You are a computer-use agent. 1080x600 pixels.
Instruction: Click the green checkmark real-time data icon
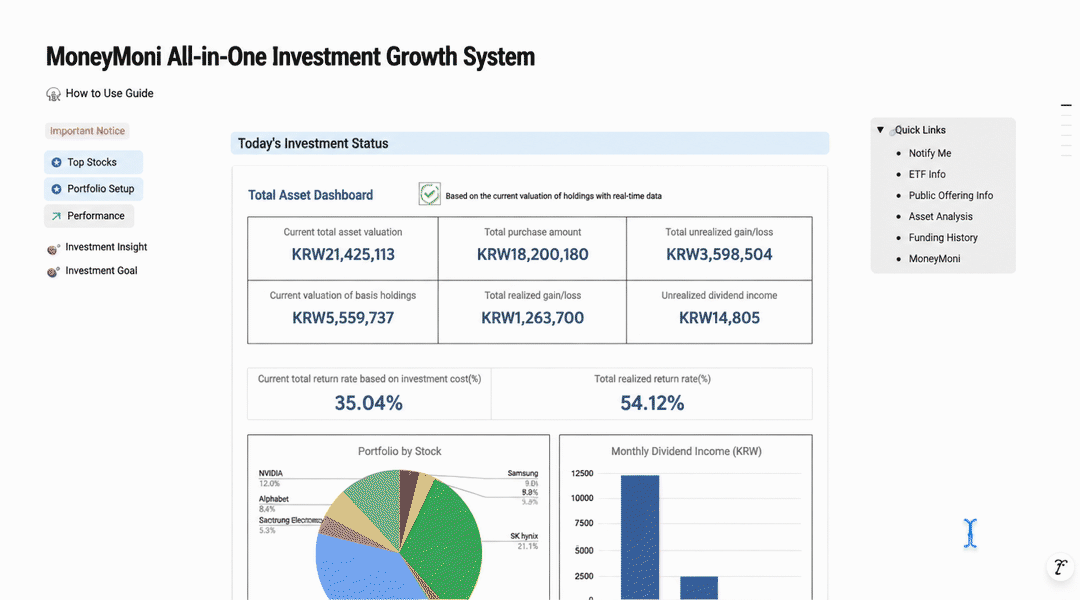click(429, 194)
